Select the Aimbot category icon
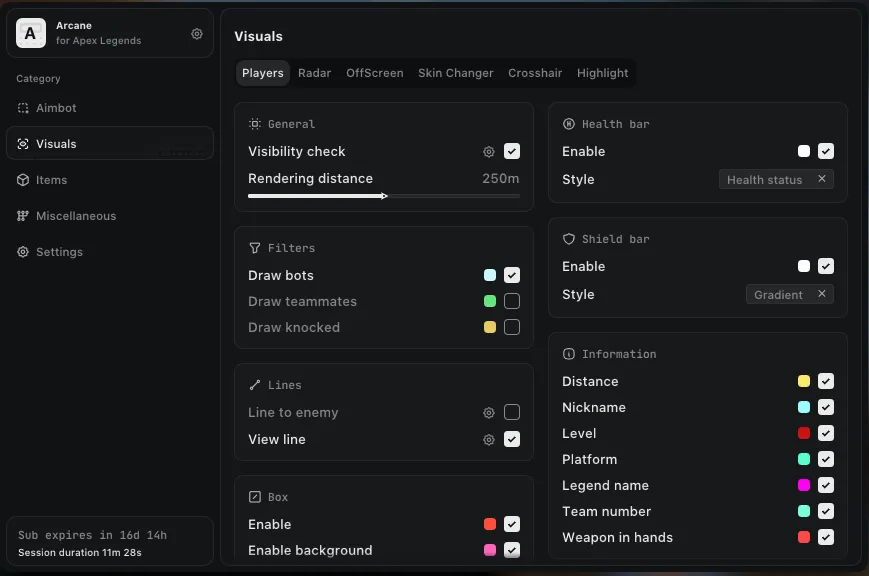The image size is (869, 576). click(x=23, y=108)
